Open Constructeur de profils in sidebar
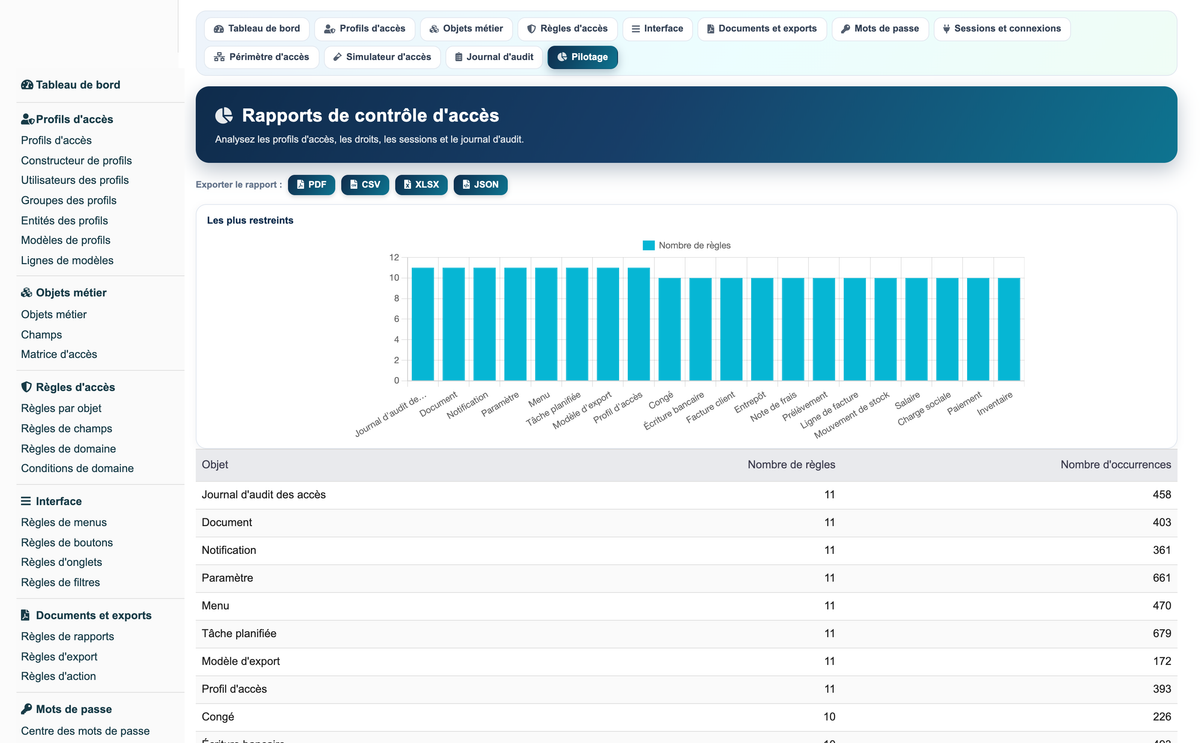 pyautogui.click(x=76, y=160)
